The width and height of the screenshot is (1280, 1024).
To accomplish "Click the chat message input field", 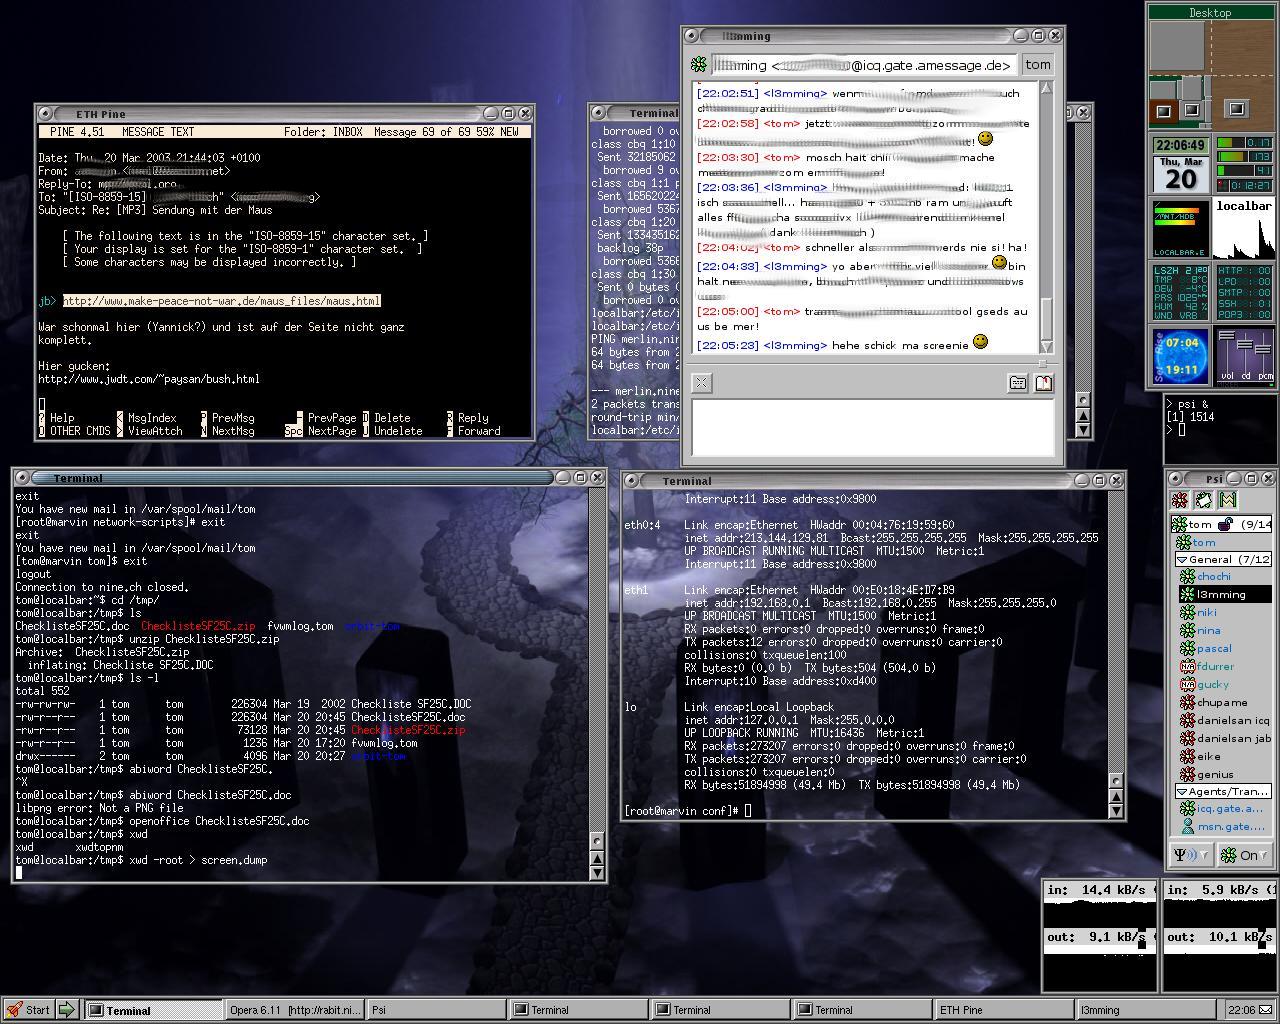I will [x=872, y=427].
